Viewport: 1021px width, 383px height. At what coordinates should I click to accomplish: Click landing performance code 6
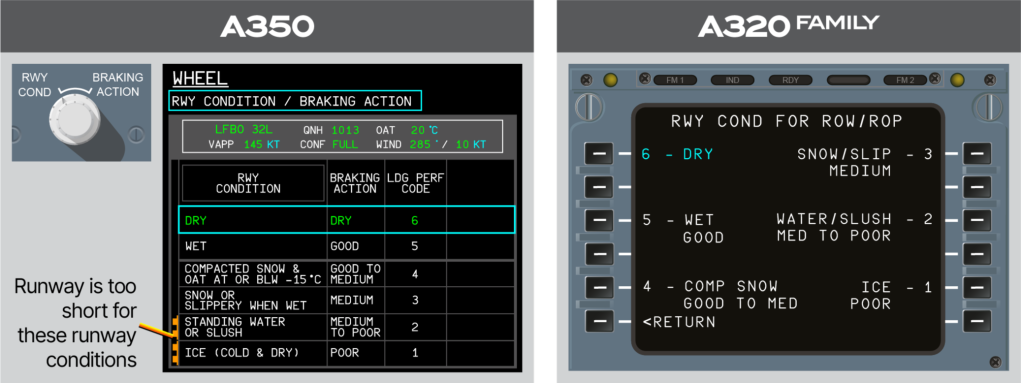[415, 221]
